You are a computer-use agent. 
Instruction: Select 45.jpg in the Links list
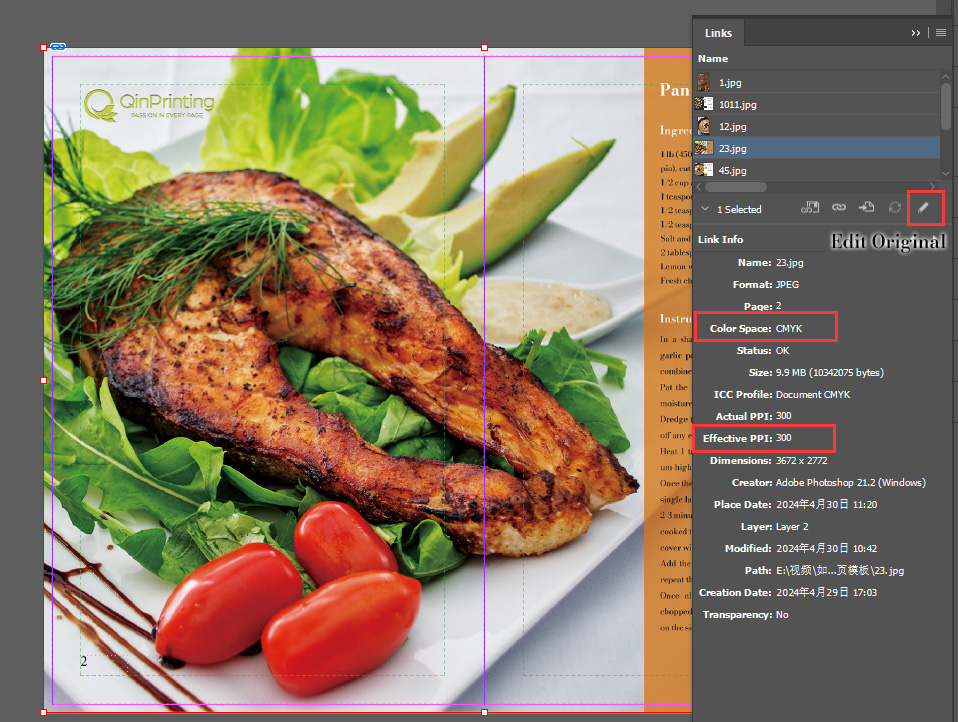(817, 170)
